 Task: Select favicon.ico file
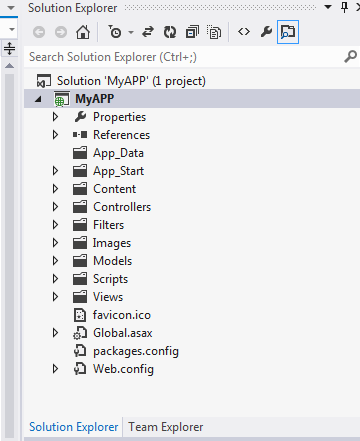click(x=122, y=315)
